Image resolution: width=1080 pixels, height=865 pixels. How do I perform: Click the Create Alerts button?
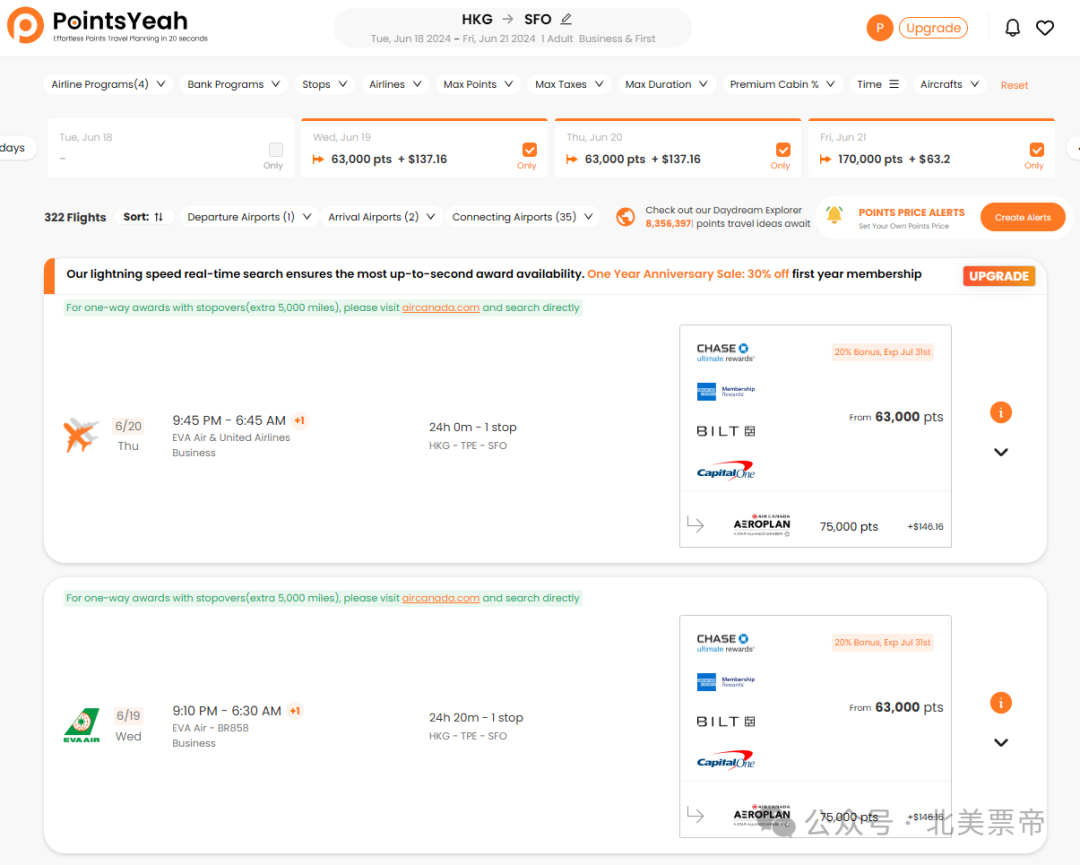point(1023,217)
